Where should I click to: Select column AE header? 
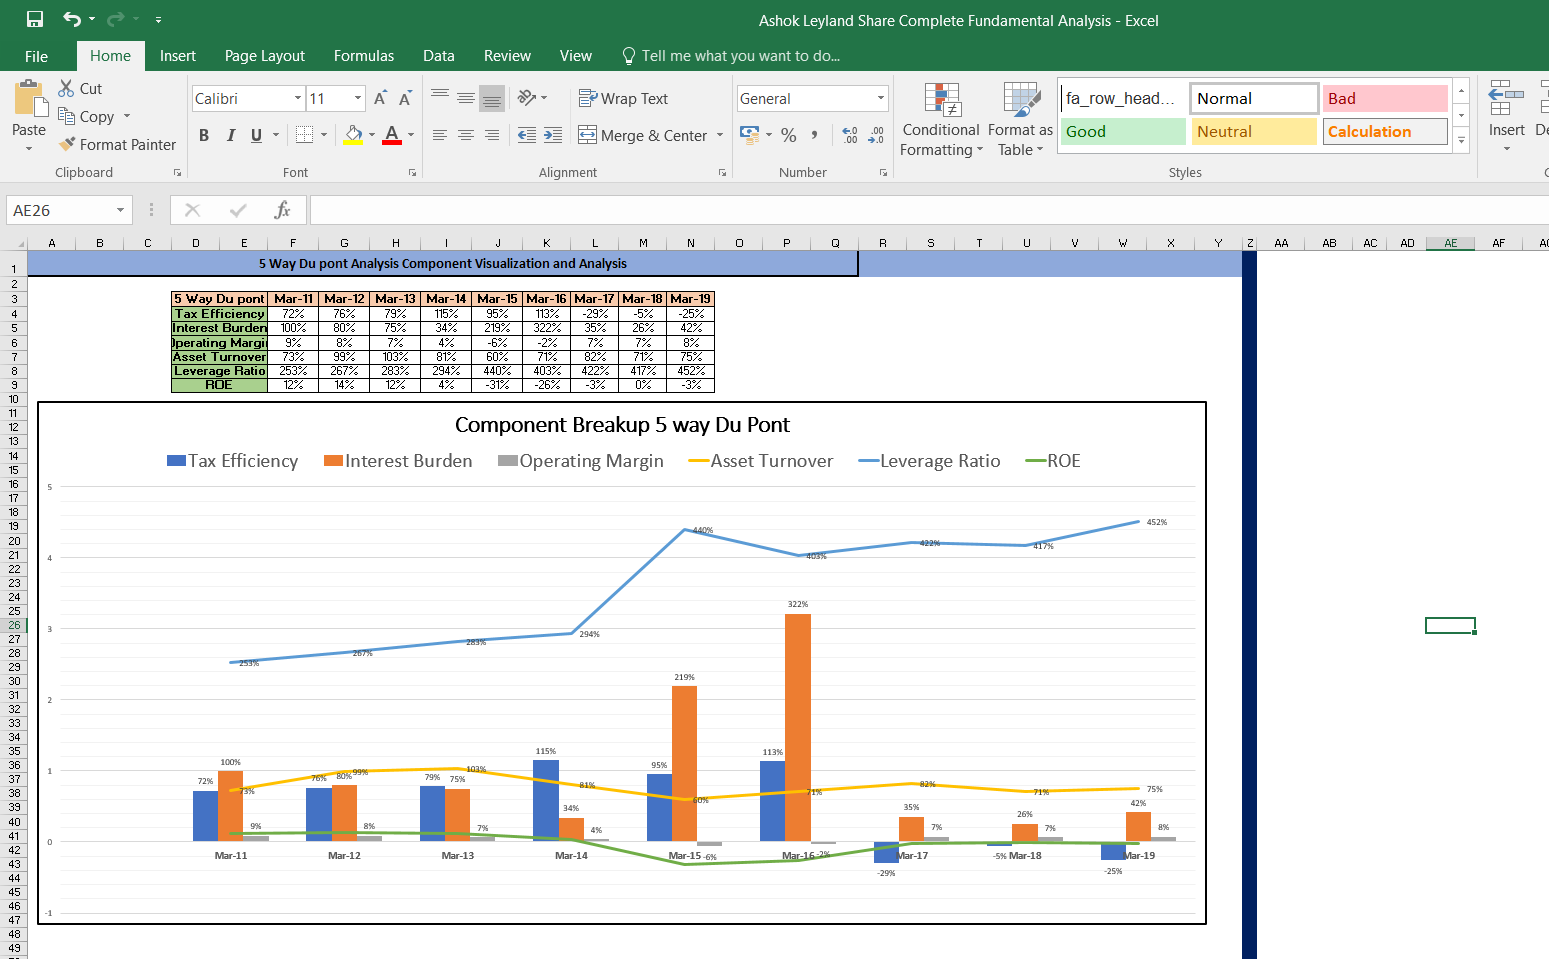point(1450,243)
